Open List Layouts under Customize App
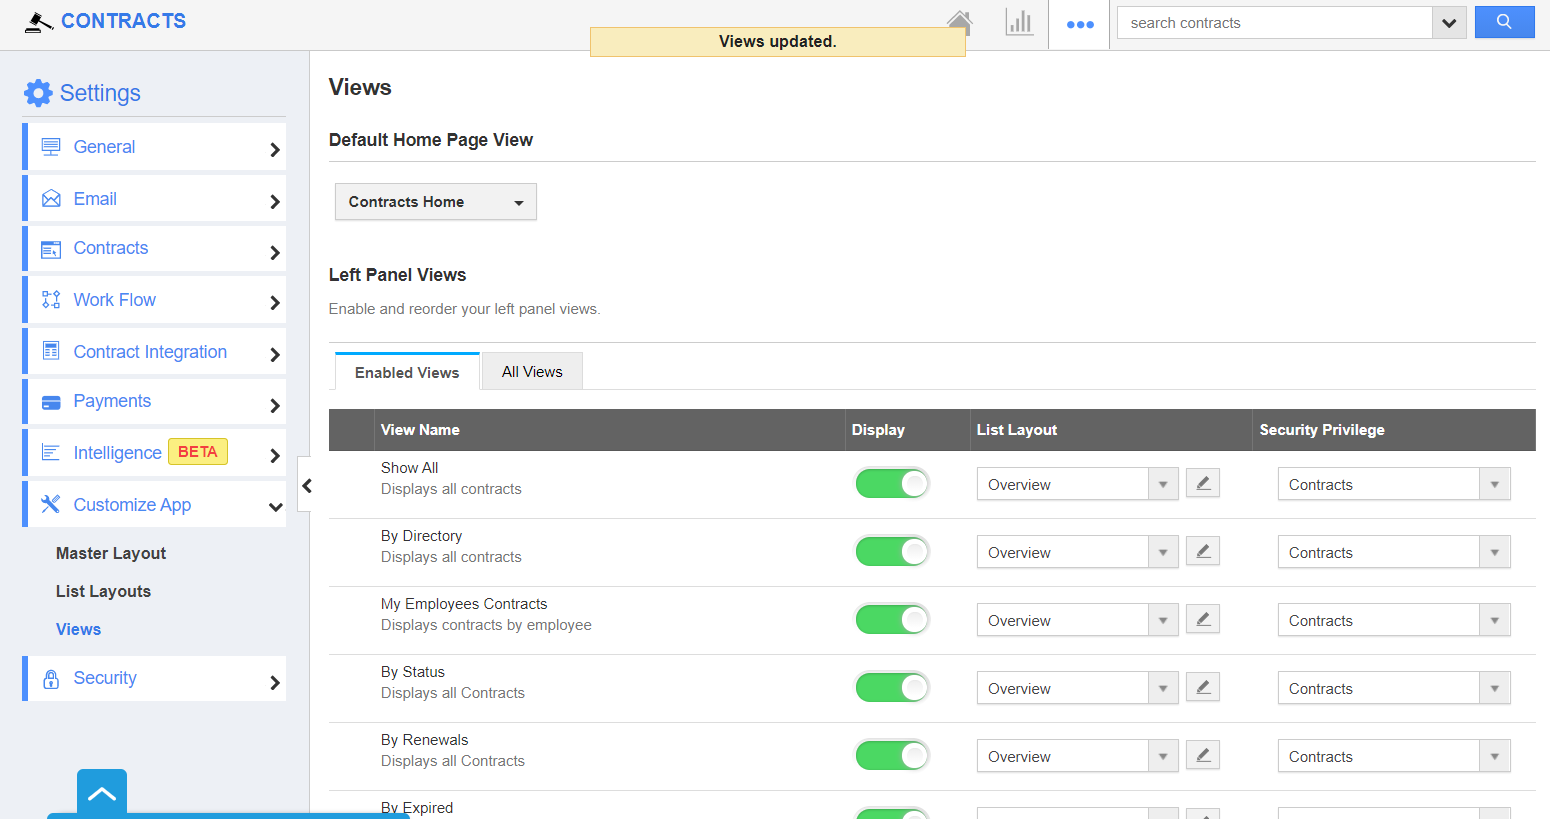The width and height of the screenshot is (1550, 819). (103, 591)
